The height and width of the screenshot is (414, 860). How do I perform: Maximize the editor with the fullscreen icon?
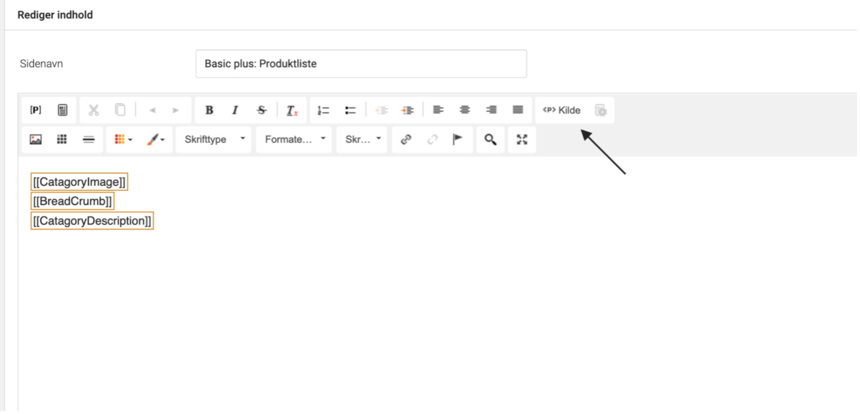pos(521,140)
